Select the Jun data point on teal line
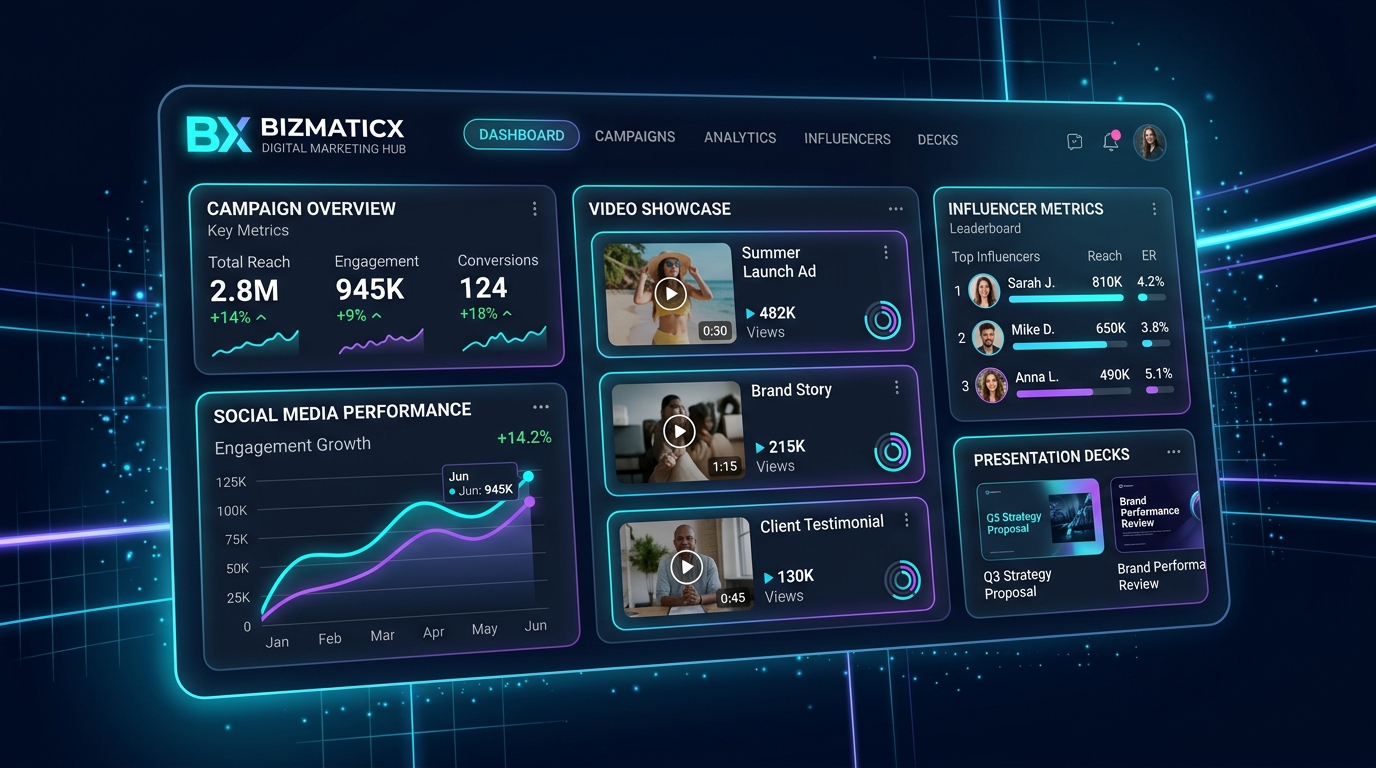This screenshot has height=768, width=1376. pos(528,477)
